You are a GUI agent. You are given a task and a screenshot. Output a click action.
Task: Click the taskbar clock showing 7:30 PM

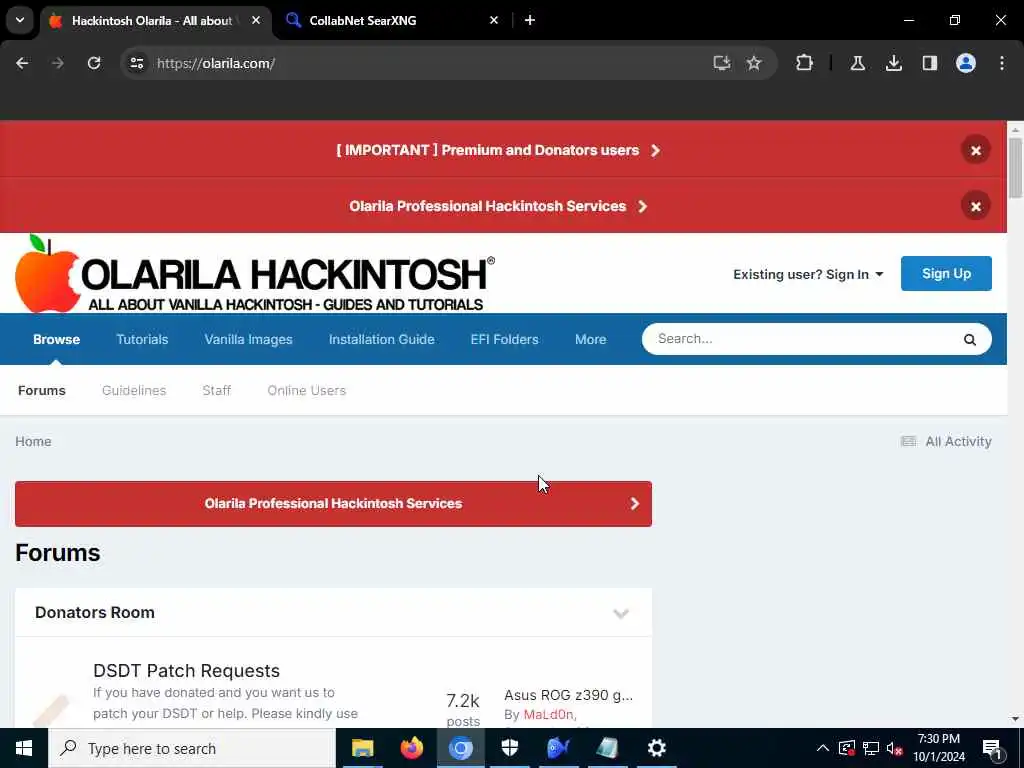coord(938,748)
